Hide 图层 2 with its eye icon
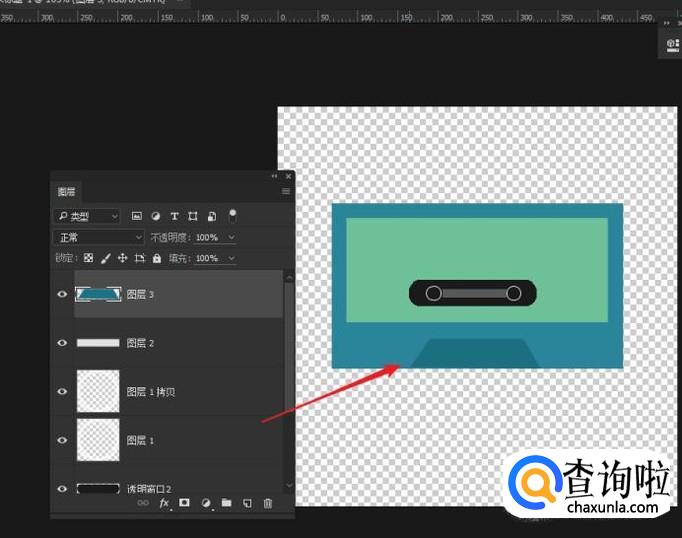The width and height of the screenshot is (682, 538). (62, 343)
